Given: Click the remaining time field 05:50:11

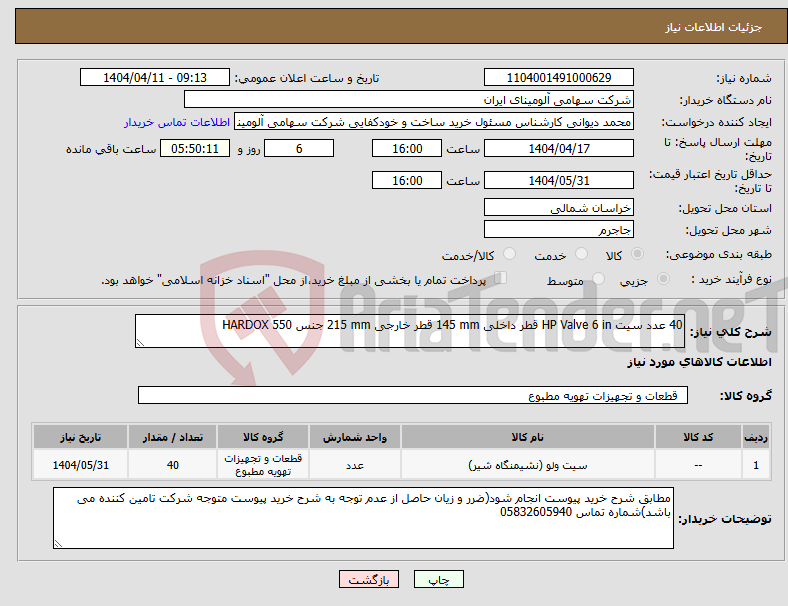Looking at the screenshot, I should tap(195, 148).
